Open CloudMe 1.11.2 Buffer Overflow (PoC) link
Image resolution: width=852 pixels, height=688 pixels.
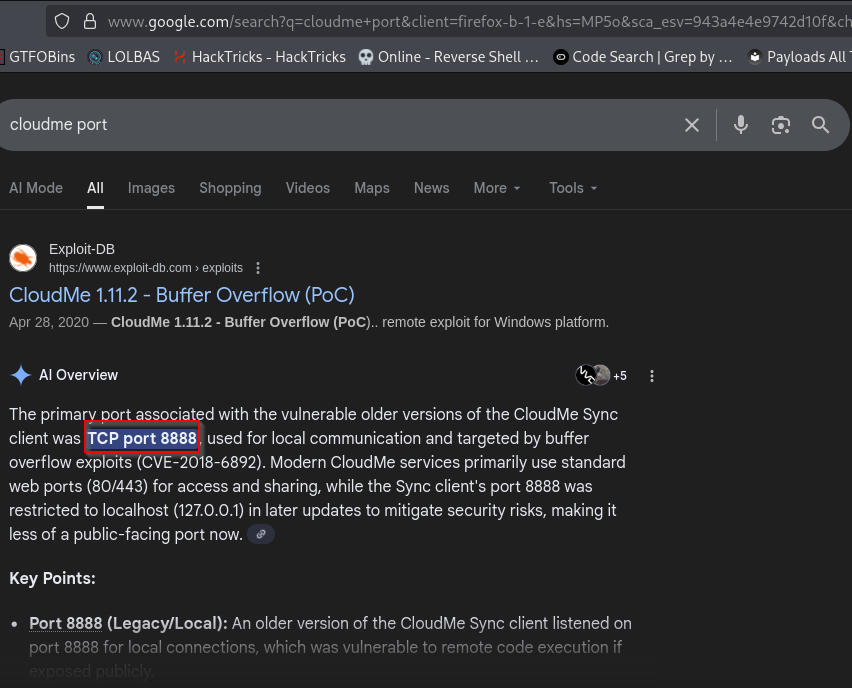tap(182, 295)
